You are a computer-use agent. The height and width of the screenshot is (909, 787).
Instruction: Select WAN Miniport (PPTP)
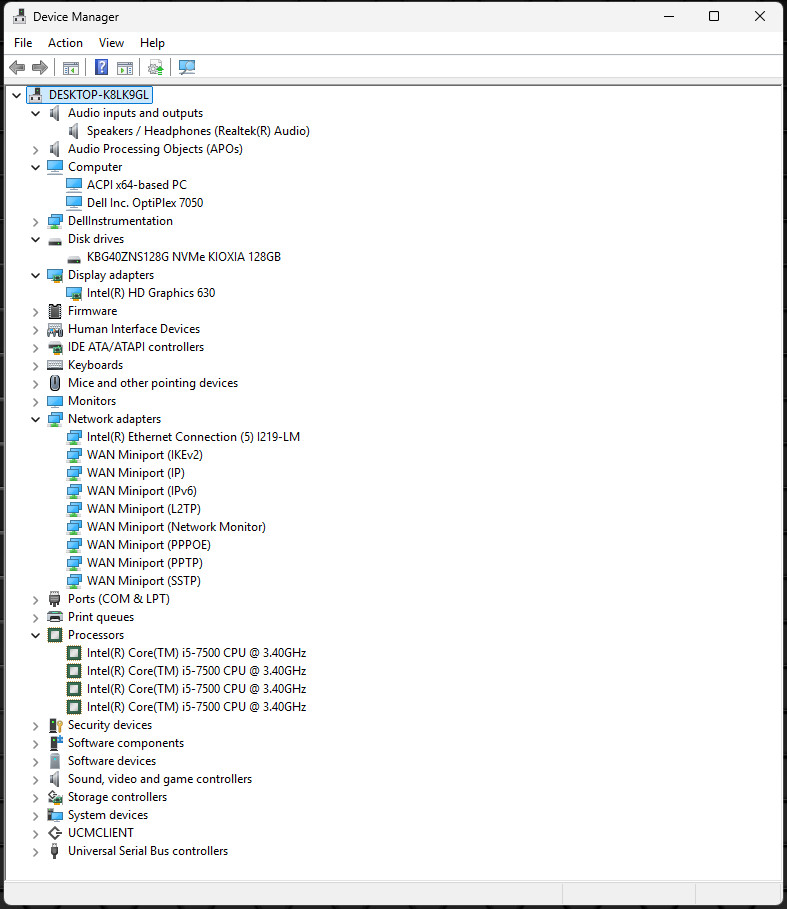[145, 563]
